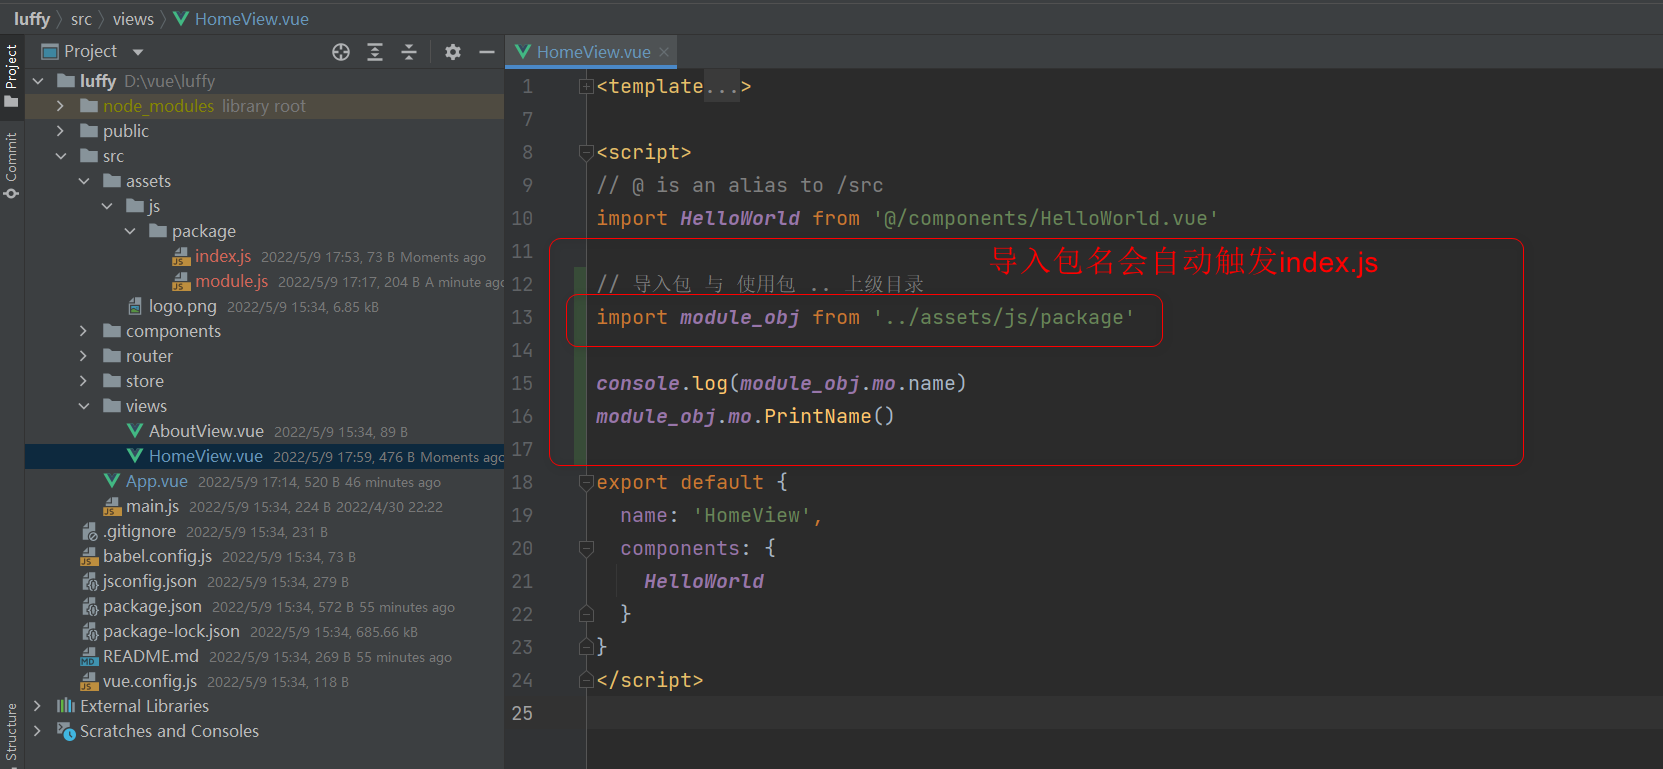This screenshot has width=1663, height=769.
Task: Place cursor on empty line 25
Action: (x=1124, y=714)
